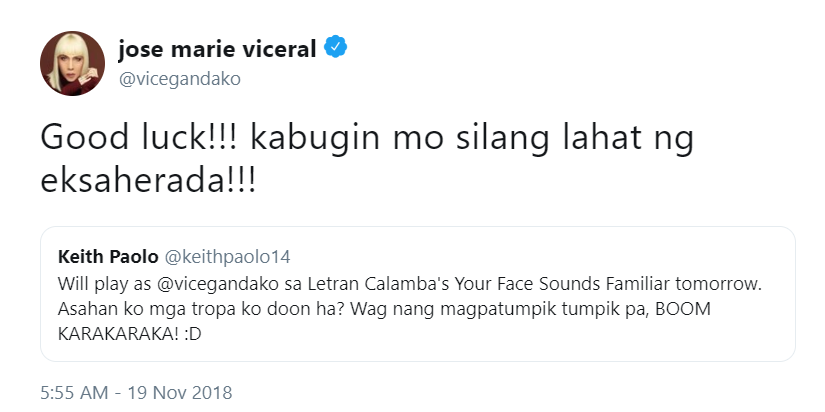This screenshot has width=825, height=412.
Task: Click Keith Paolo's display name in the quote
Action: click(x=108, y=257)
